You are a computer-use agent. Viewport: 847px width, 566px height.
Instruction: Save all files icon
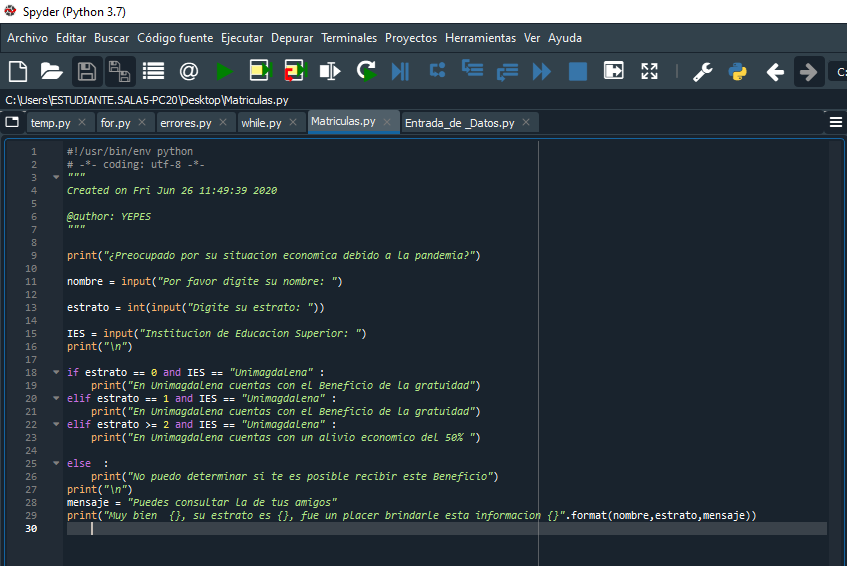pyautogui.click(x=119, y=71)
